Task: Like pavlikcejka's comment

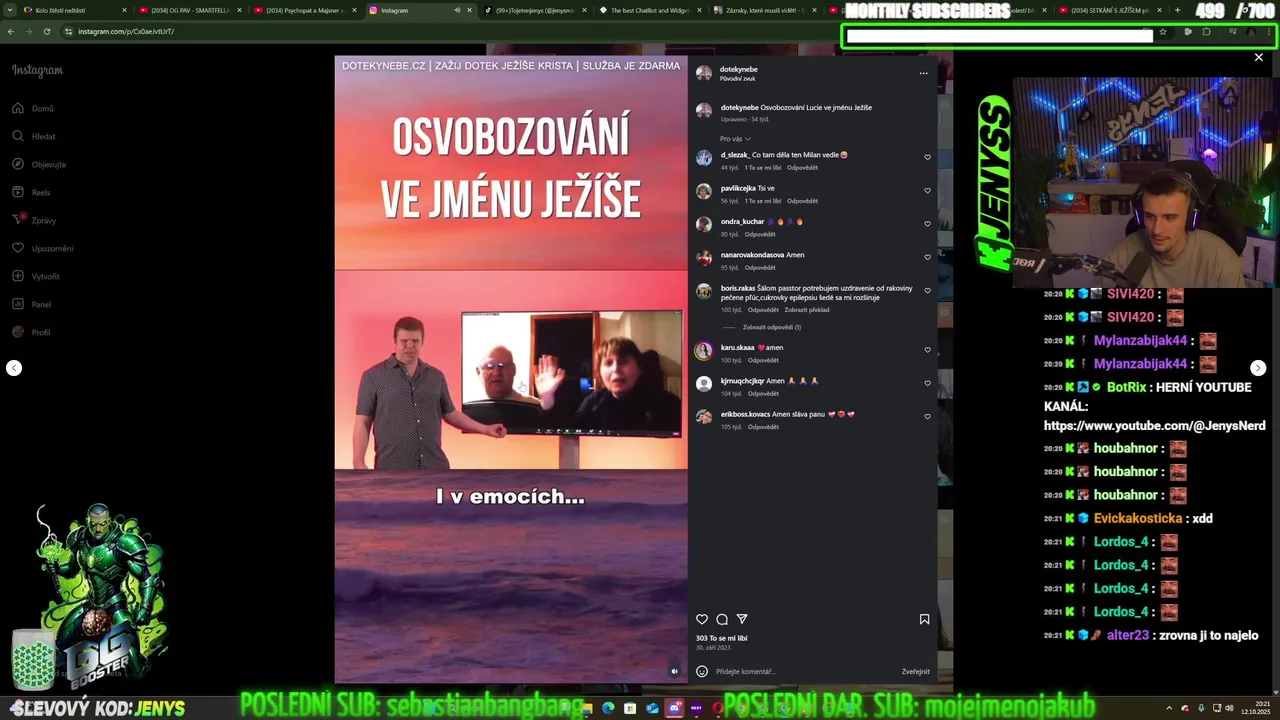Action: click(927, 190)
